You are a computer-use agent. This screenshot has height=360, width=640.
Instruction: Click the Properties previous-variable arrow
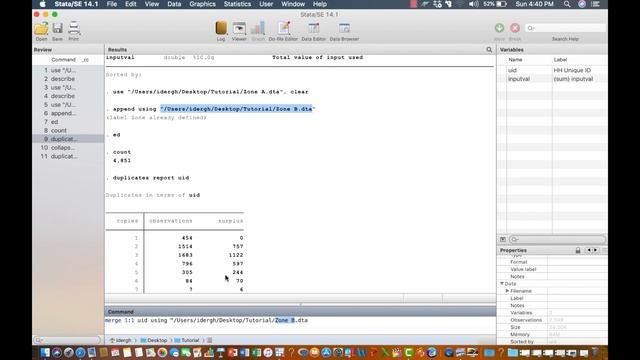point(589,250)
